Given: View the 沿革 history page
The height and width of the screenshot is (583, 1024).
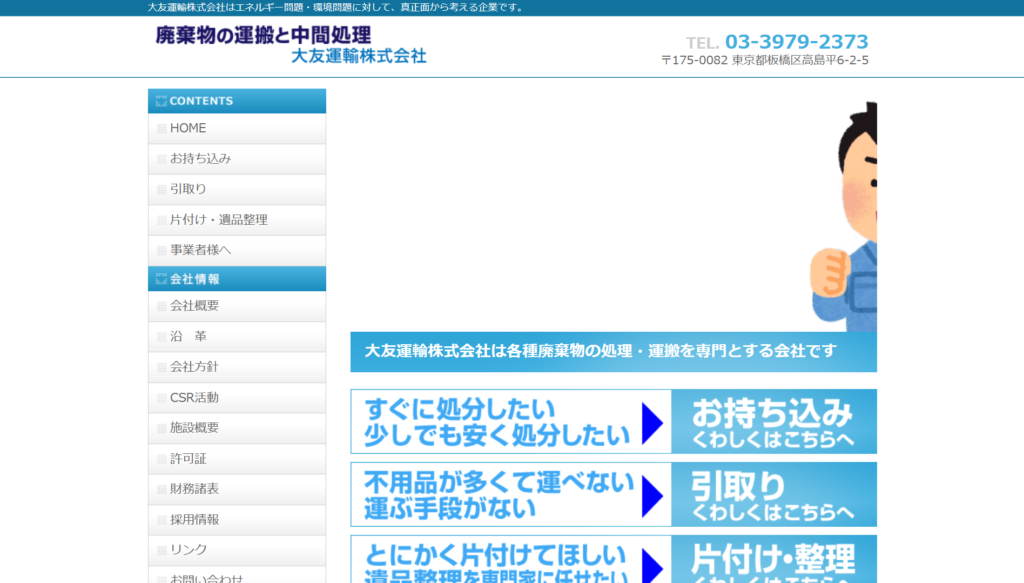Looking at the screenshot, I should (188, 336).
